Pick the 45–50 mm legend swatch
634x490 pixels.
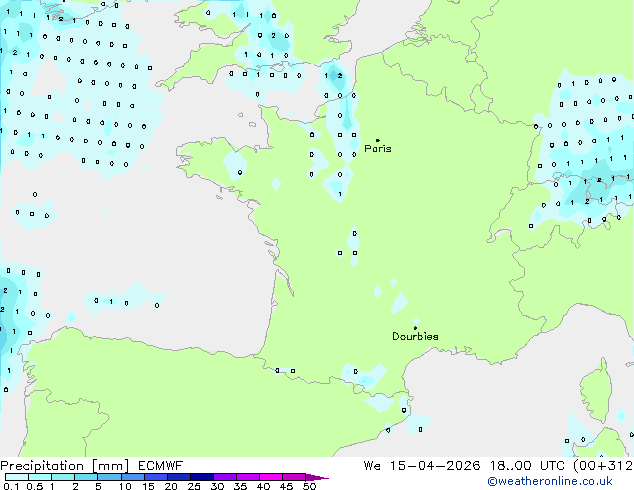[x=294, y=477]
